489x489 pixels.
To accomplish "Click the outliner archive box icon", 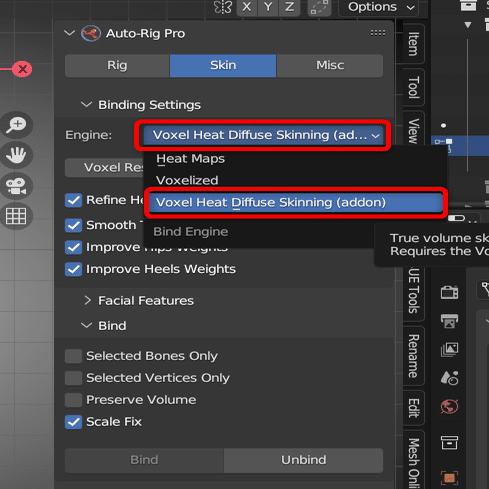I will [x=468, y=5].
